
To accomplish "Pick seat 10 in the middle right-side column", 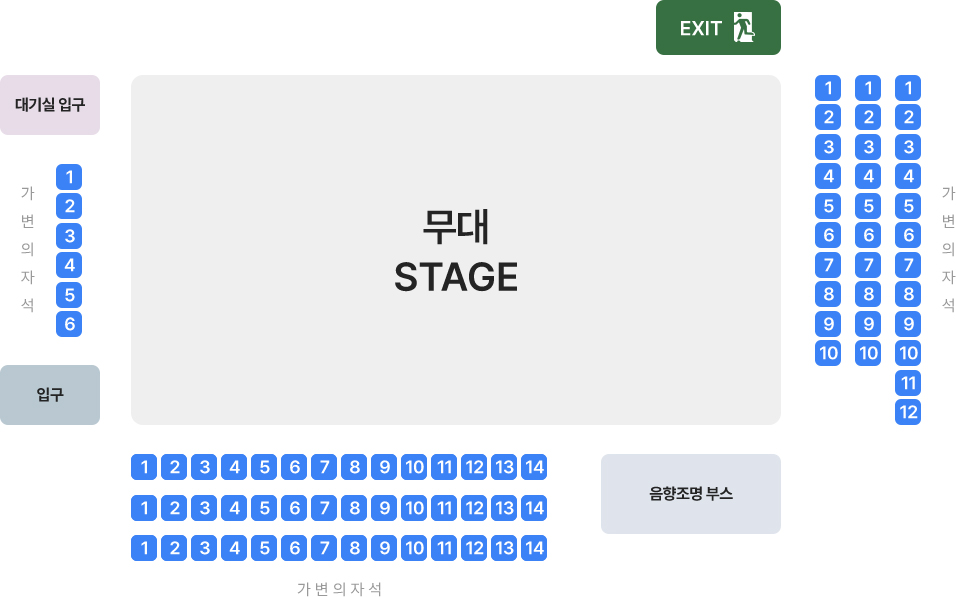I will tap(868, 353).
